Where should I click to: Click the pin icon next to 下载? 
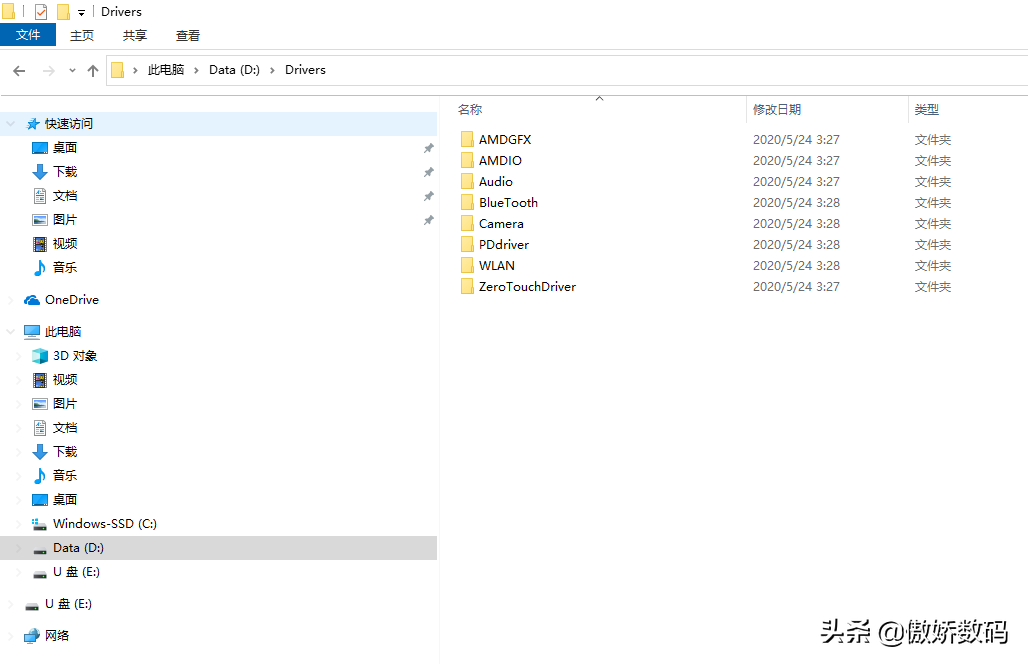click(428, 172)
